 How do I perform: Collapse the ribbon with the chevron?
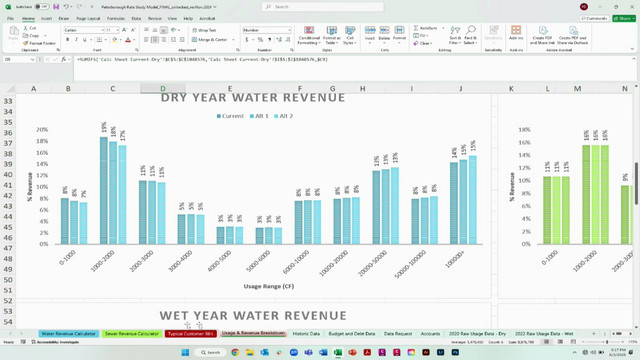(632, 49)
